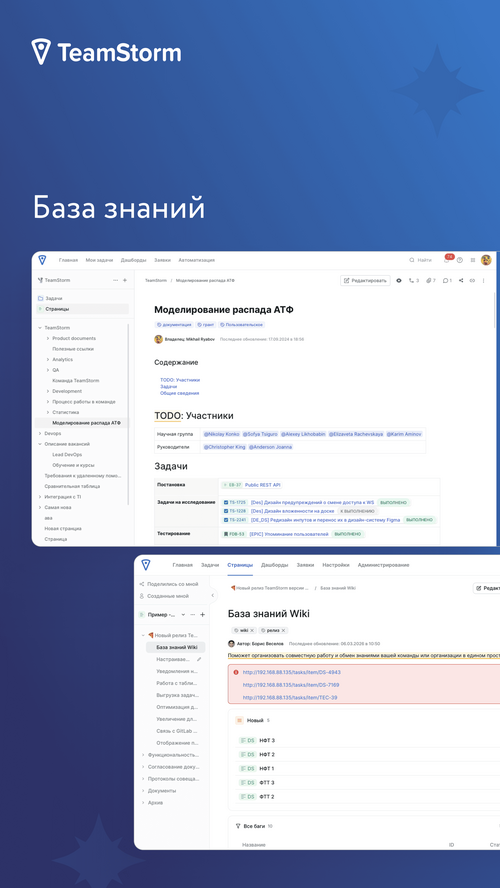
Task: Expand the Development tree node
Action: pos(48,391)
